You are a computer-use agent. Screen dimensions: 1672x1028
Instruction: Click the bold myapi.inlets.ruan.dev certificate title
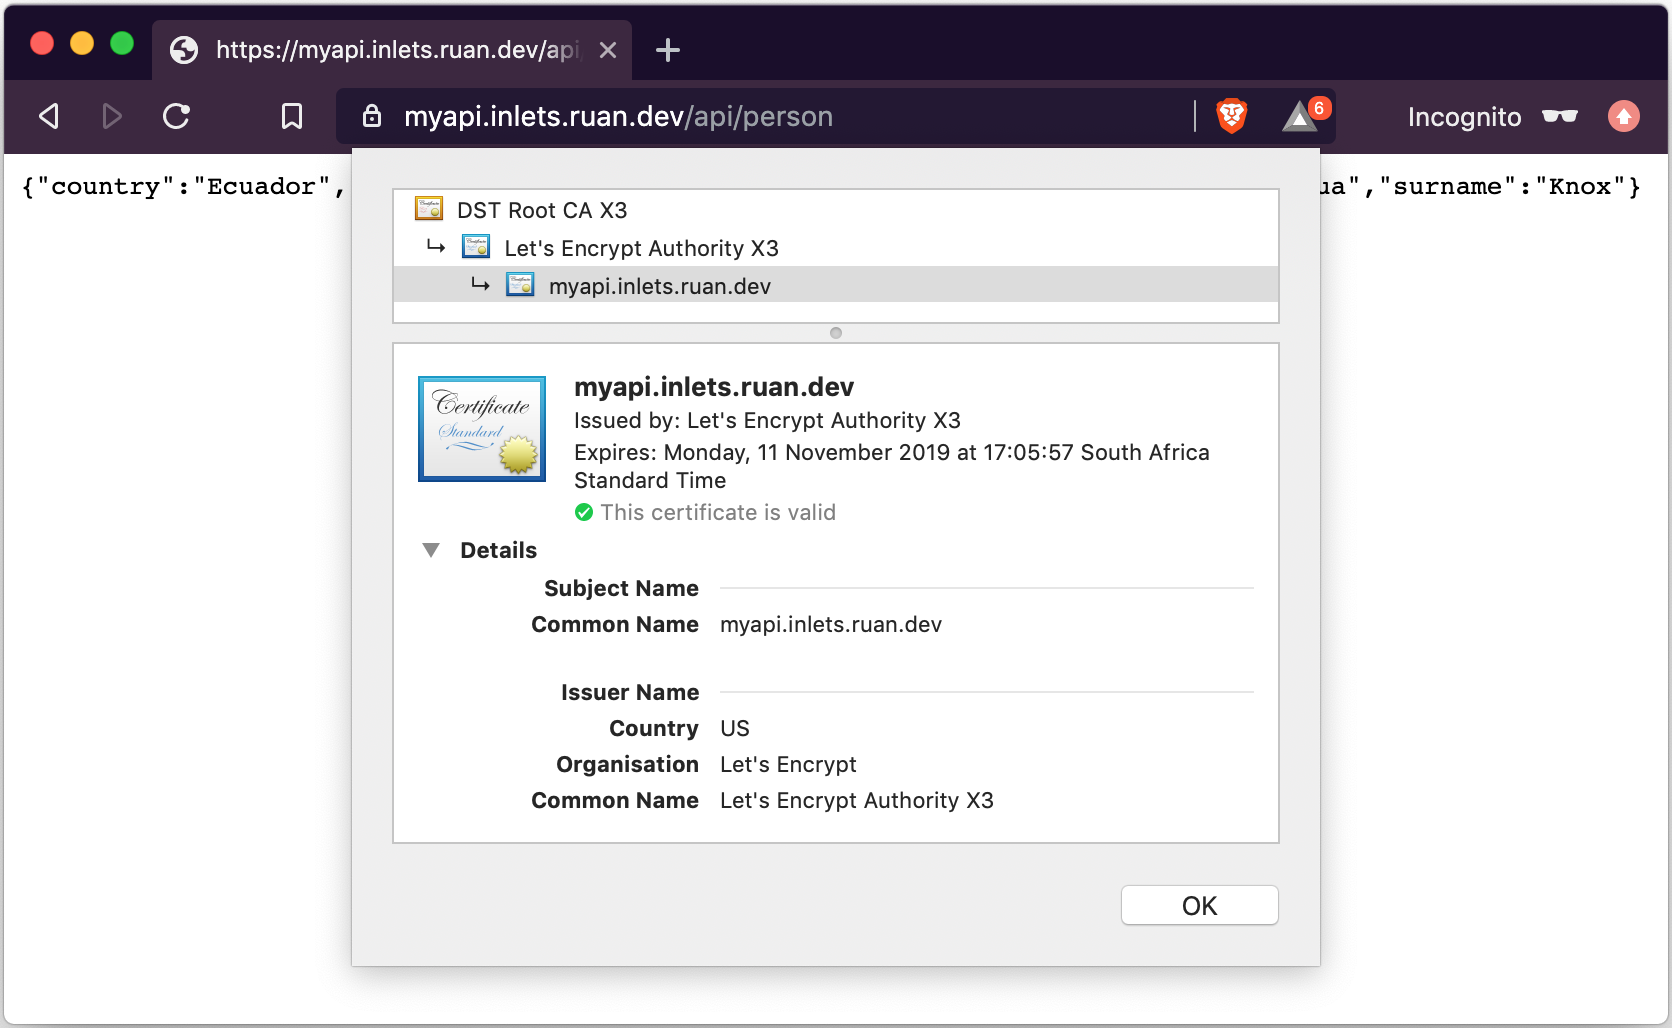pos(714,387)
